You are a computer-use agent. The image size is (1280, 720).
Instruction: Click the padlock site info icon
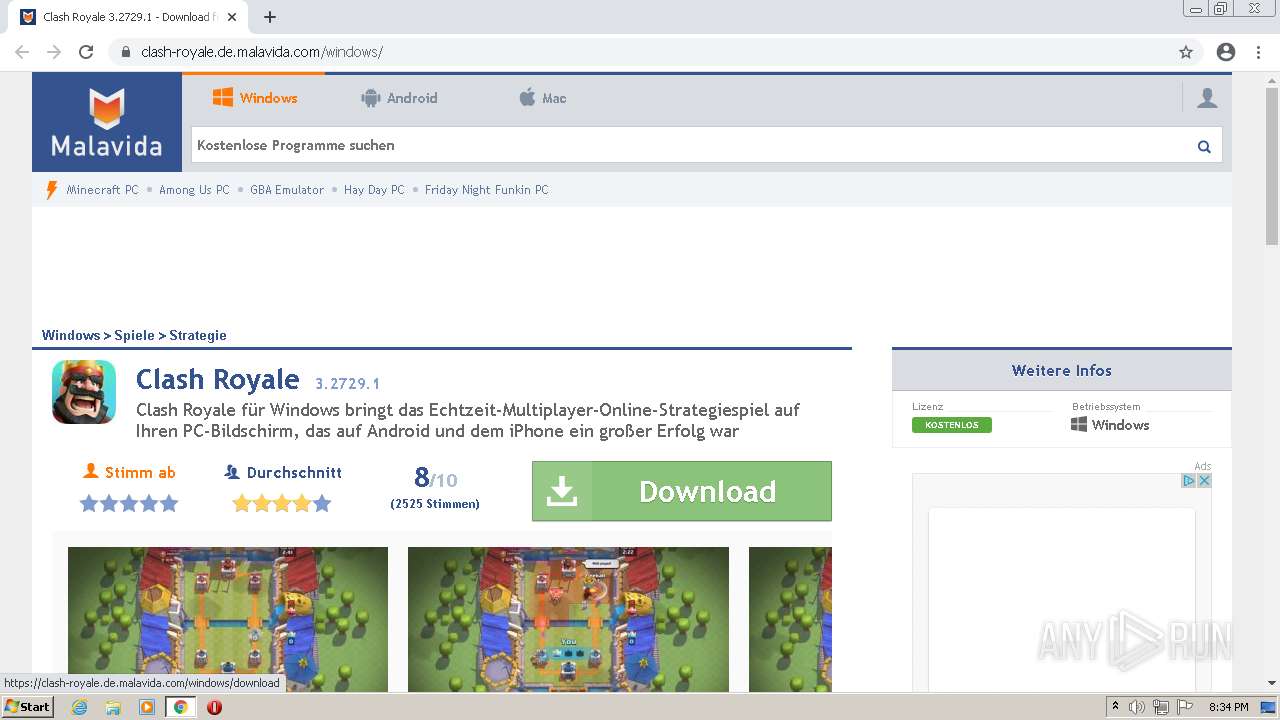[125, 52]
